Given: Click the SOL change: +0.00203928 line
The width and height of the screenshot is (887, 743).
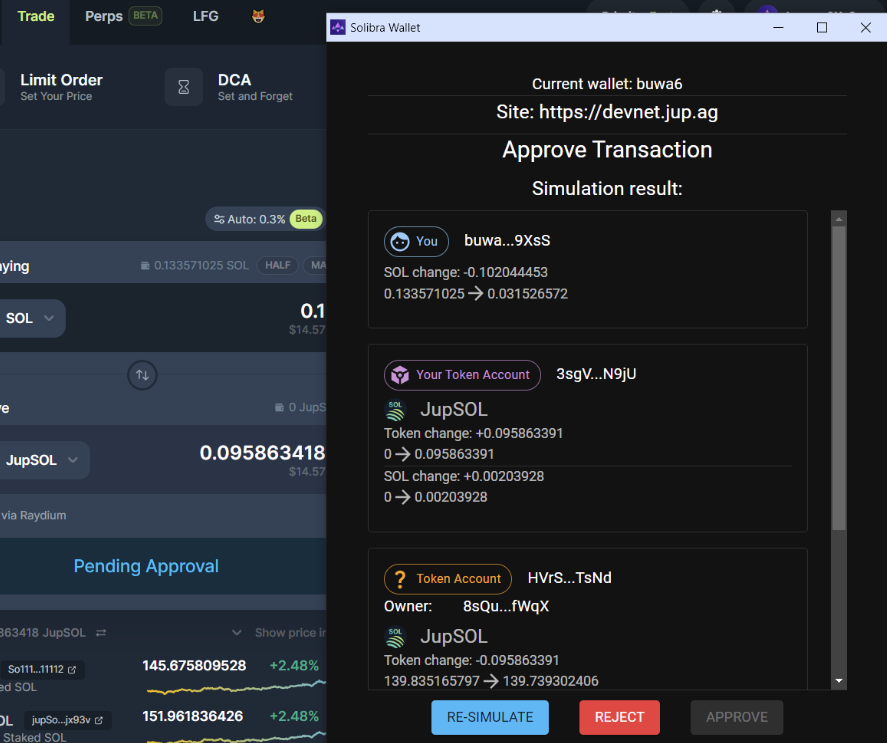Looking at the screenshot, I should (x=464, y=476).
